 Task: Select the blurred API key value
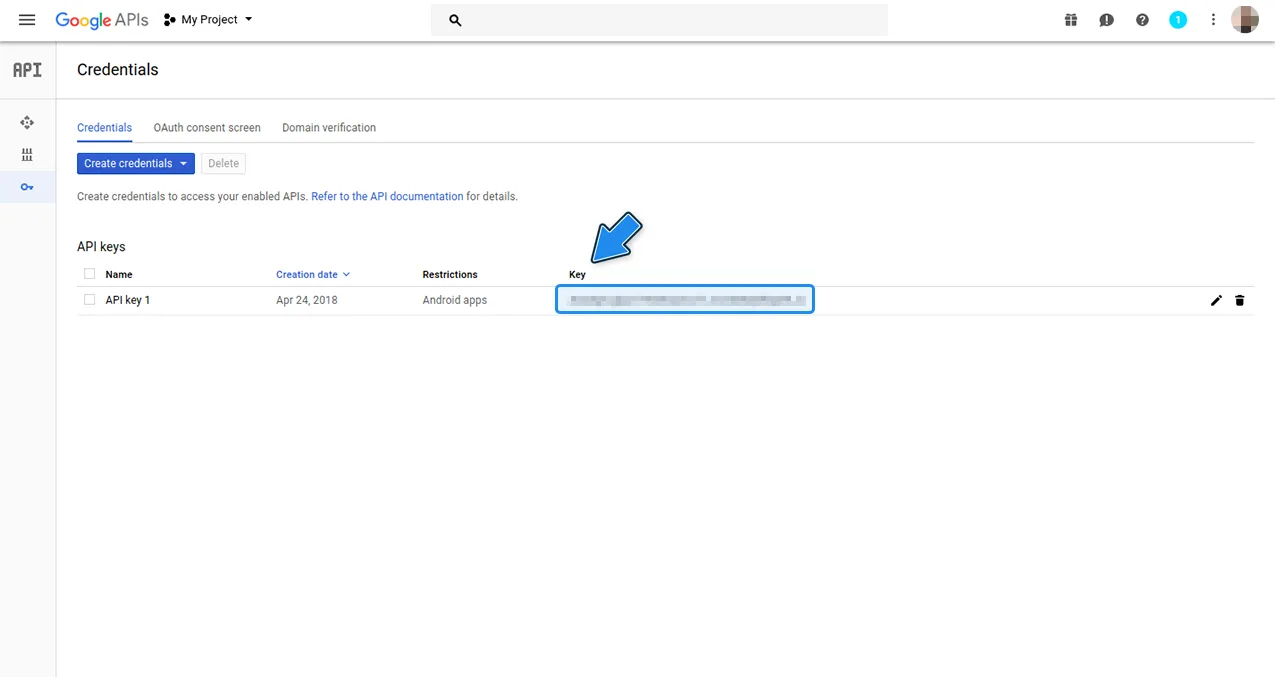(x=685, y=299)
